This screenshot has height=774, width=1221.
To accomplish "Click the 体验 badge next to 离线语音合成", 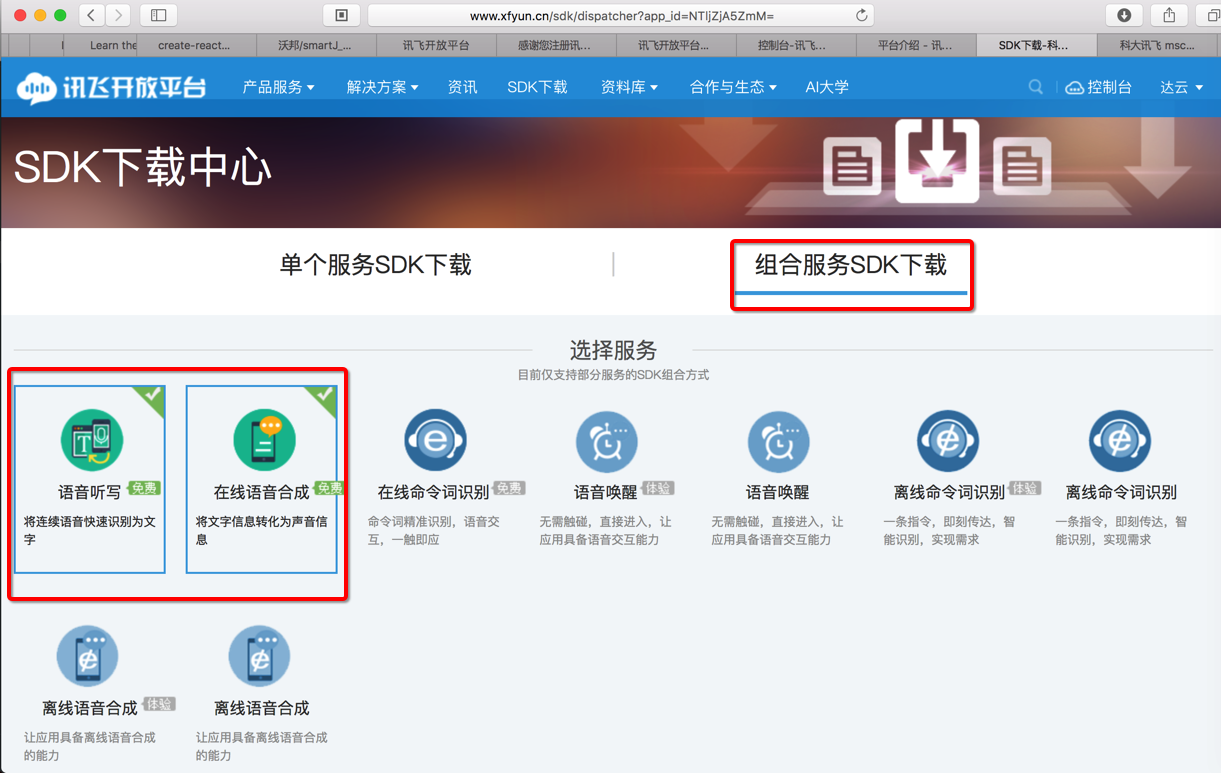I will coord(159,704).
